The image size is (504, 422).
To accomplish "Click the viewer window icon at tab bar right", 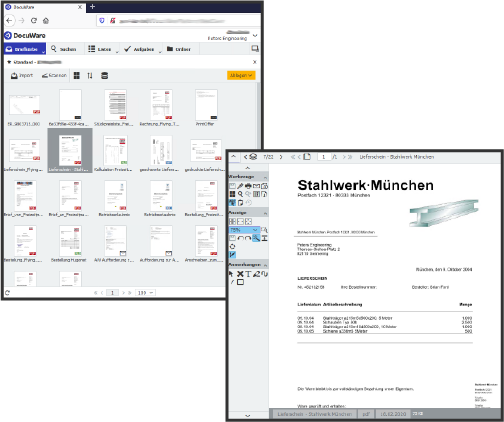I will [x=255, y=49].
